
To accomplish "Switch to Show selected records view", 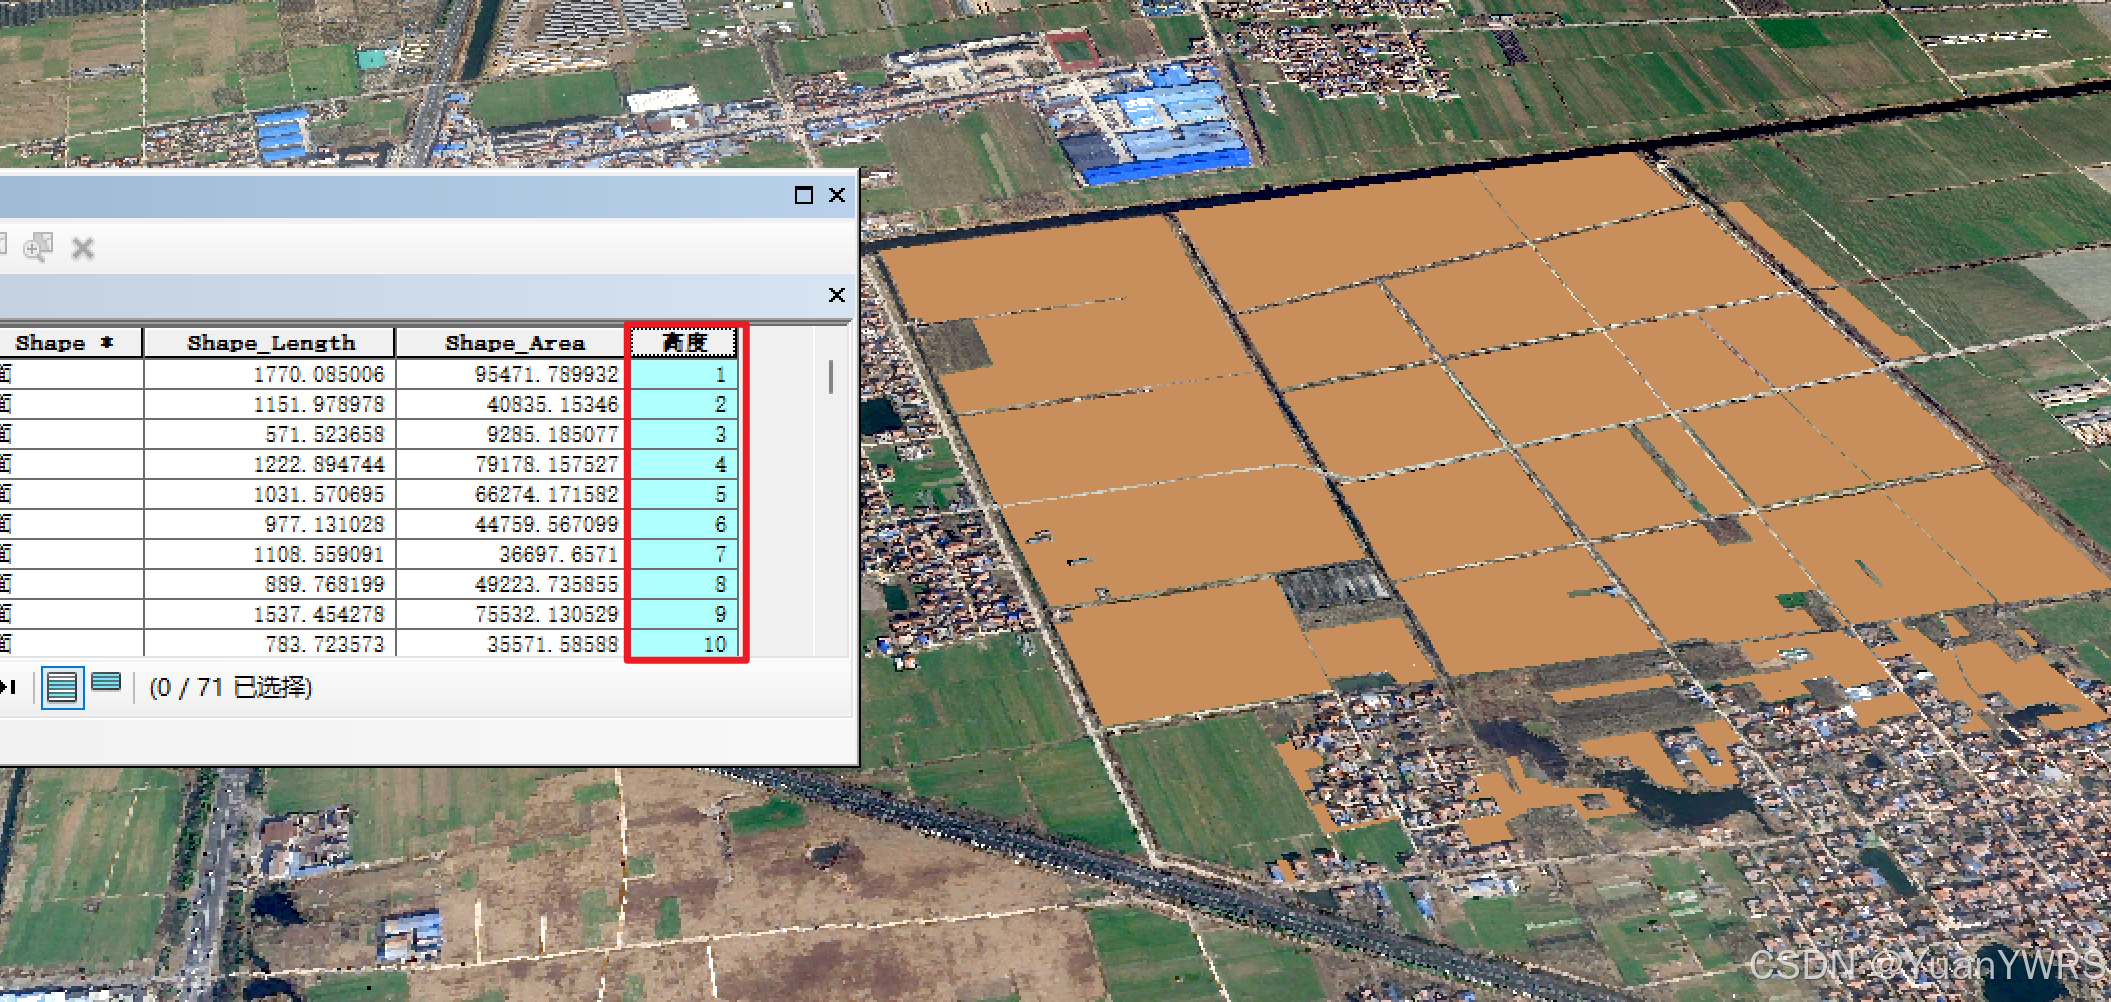I will pyautogui.click(x=106, y=683).
